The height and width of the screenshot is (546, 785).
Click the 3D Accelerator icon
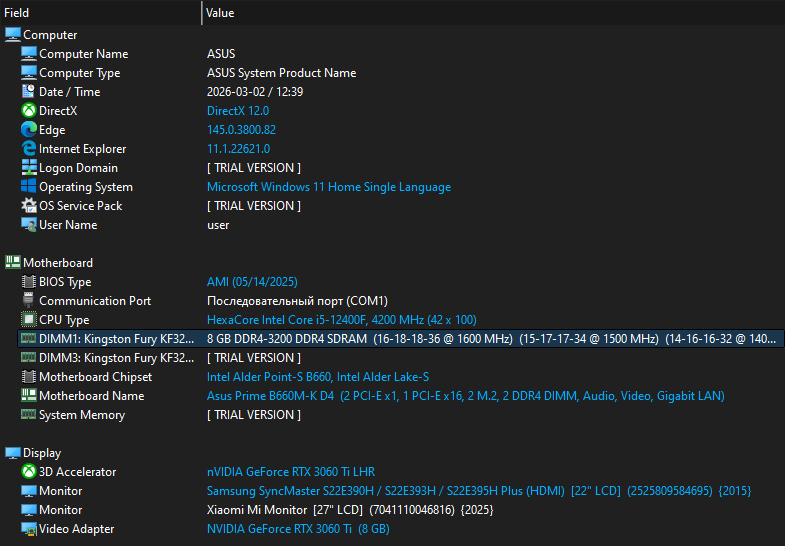coord(29,472)
